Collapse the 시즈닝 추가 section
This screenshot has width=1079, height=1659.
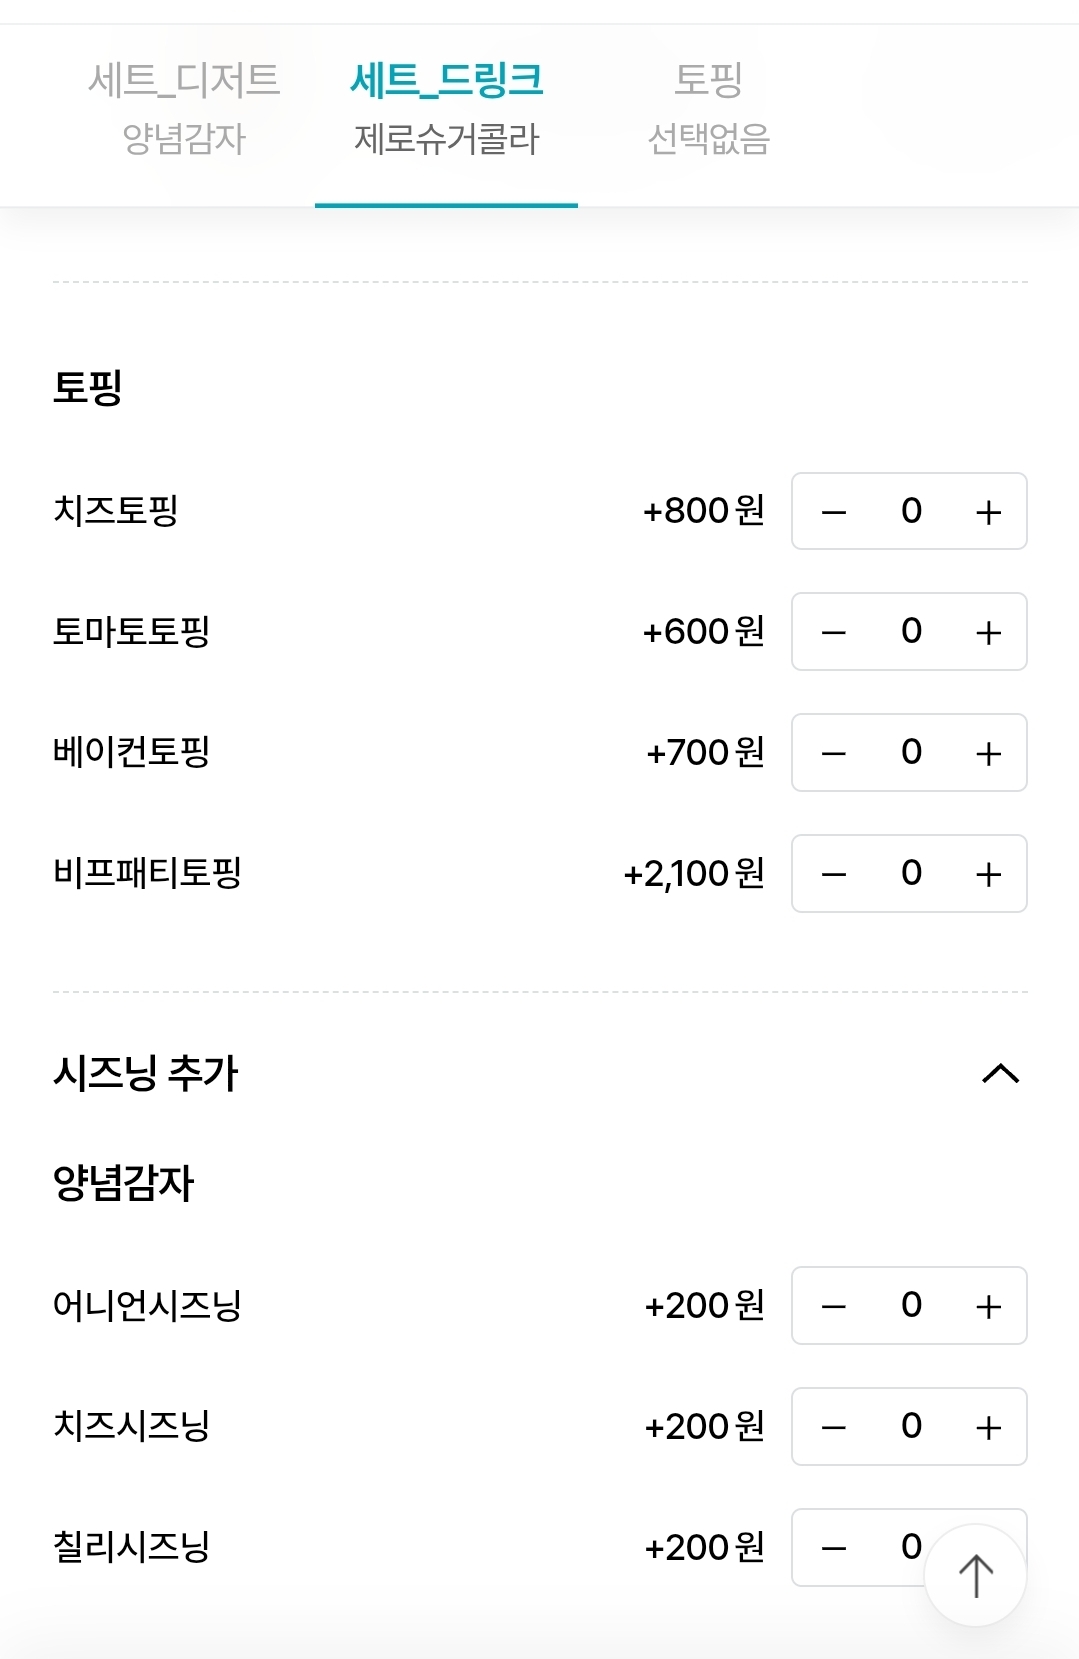click(x=1000, y=1074)
